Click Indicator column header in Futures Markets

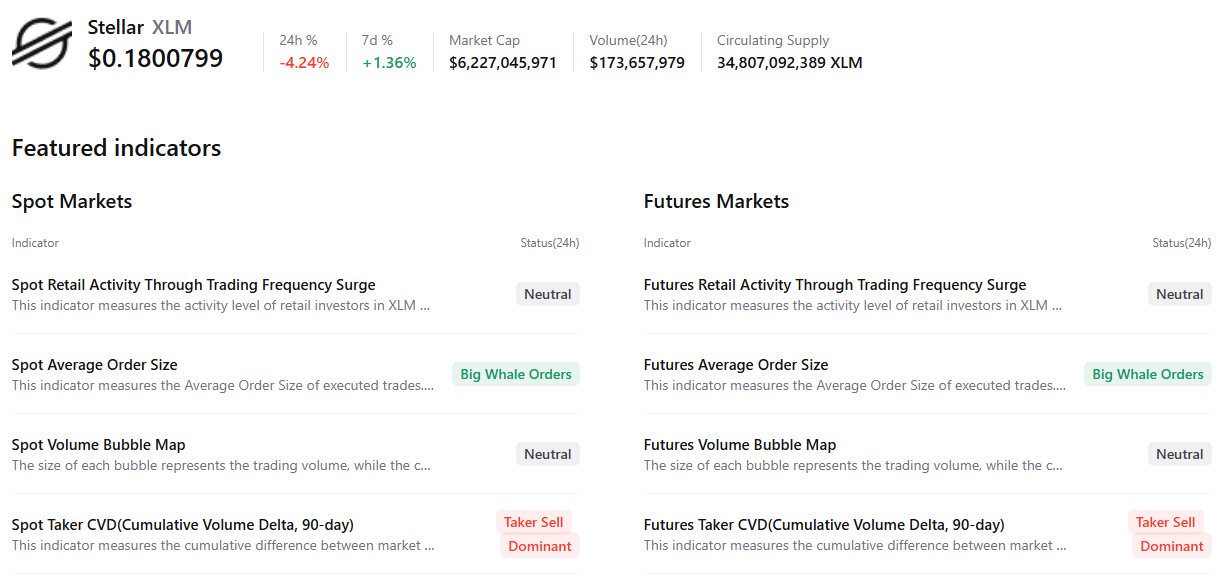coord(667,243)
